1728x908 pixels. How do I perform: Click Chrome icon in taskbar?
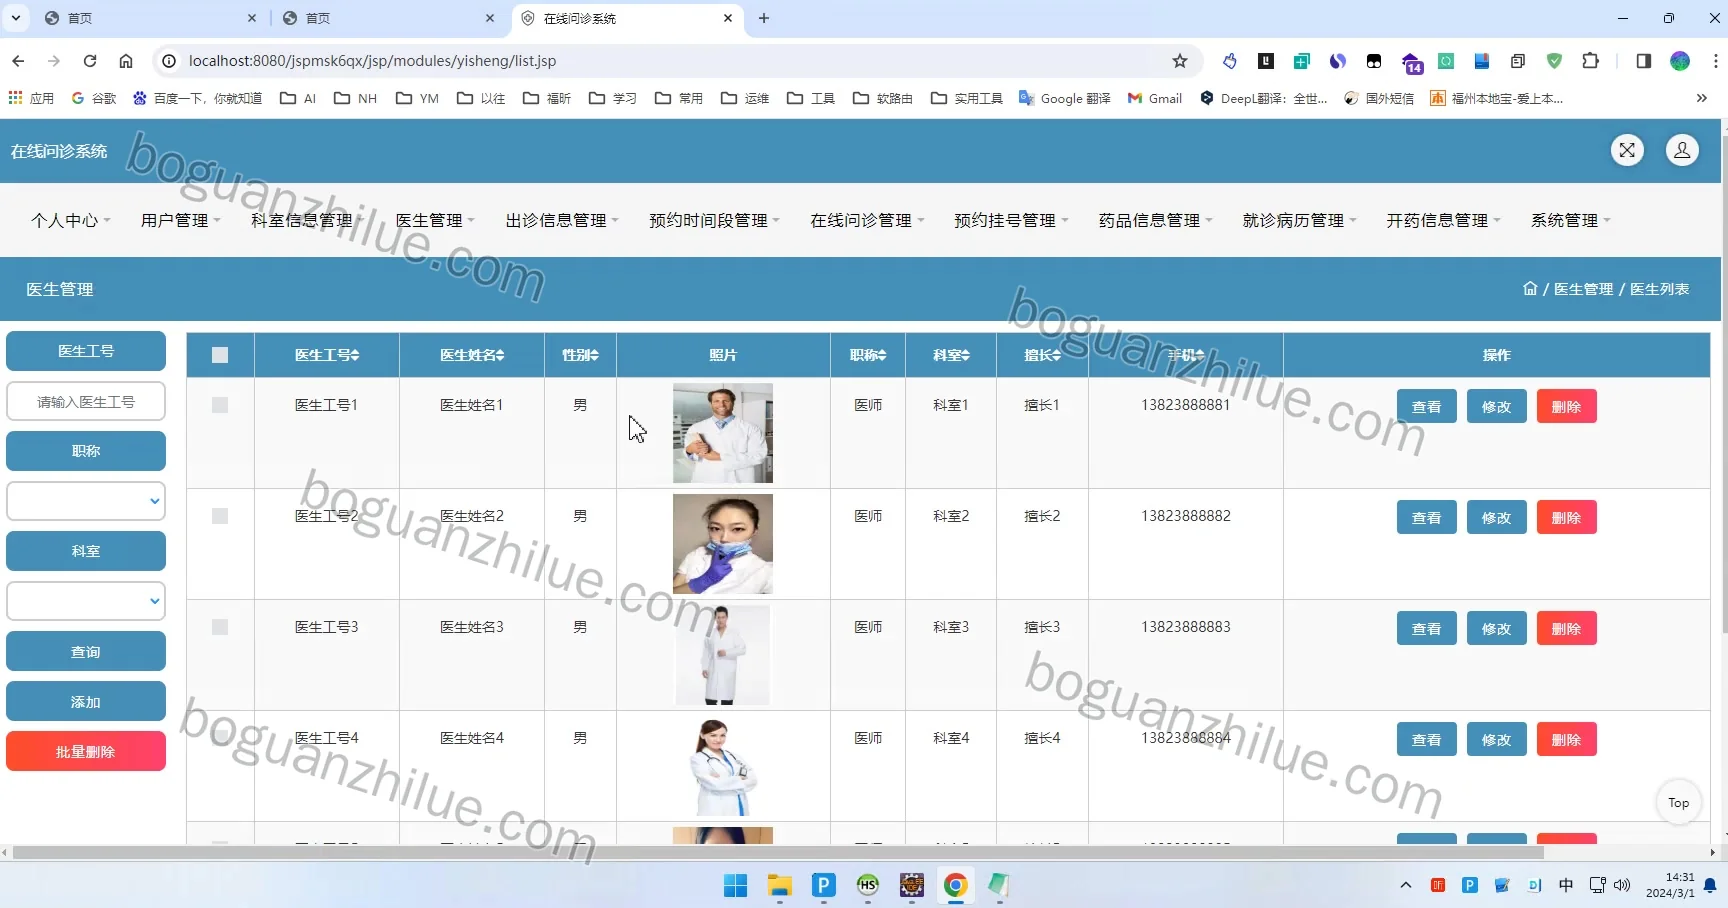click(955, 885)
